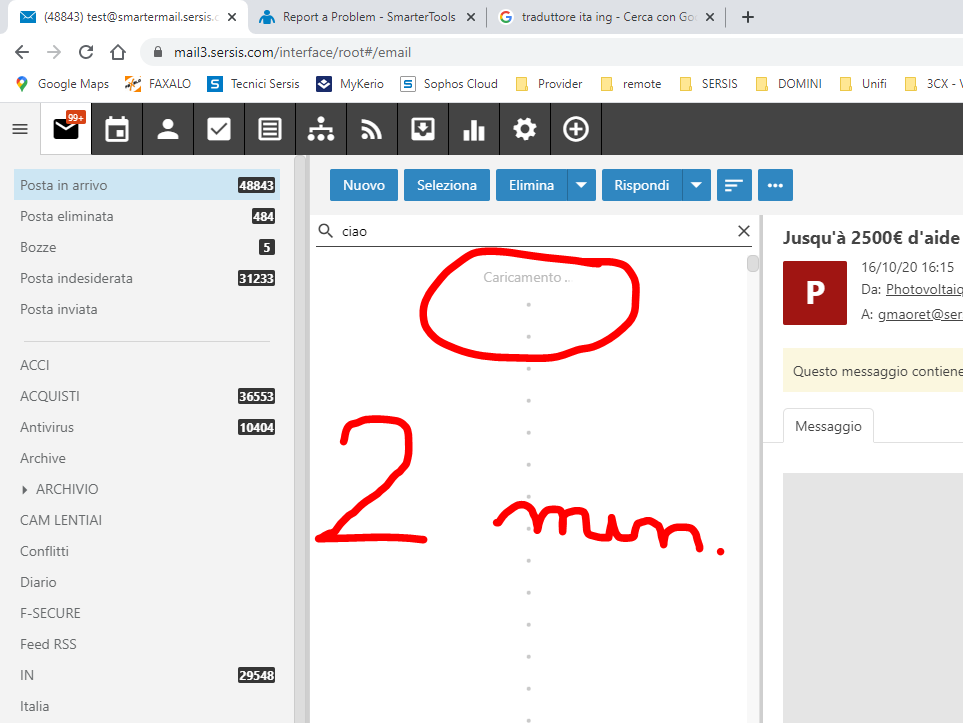Click the sort messages icon button
The image size is (963, 723).
[734, 185]
